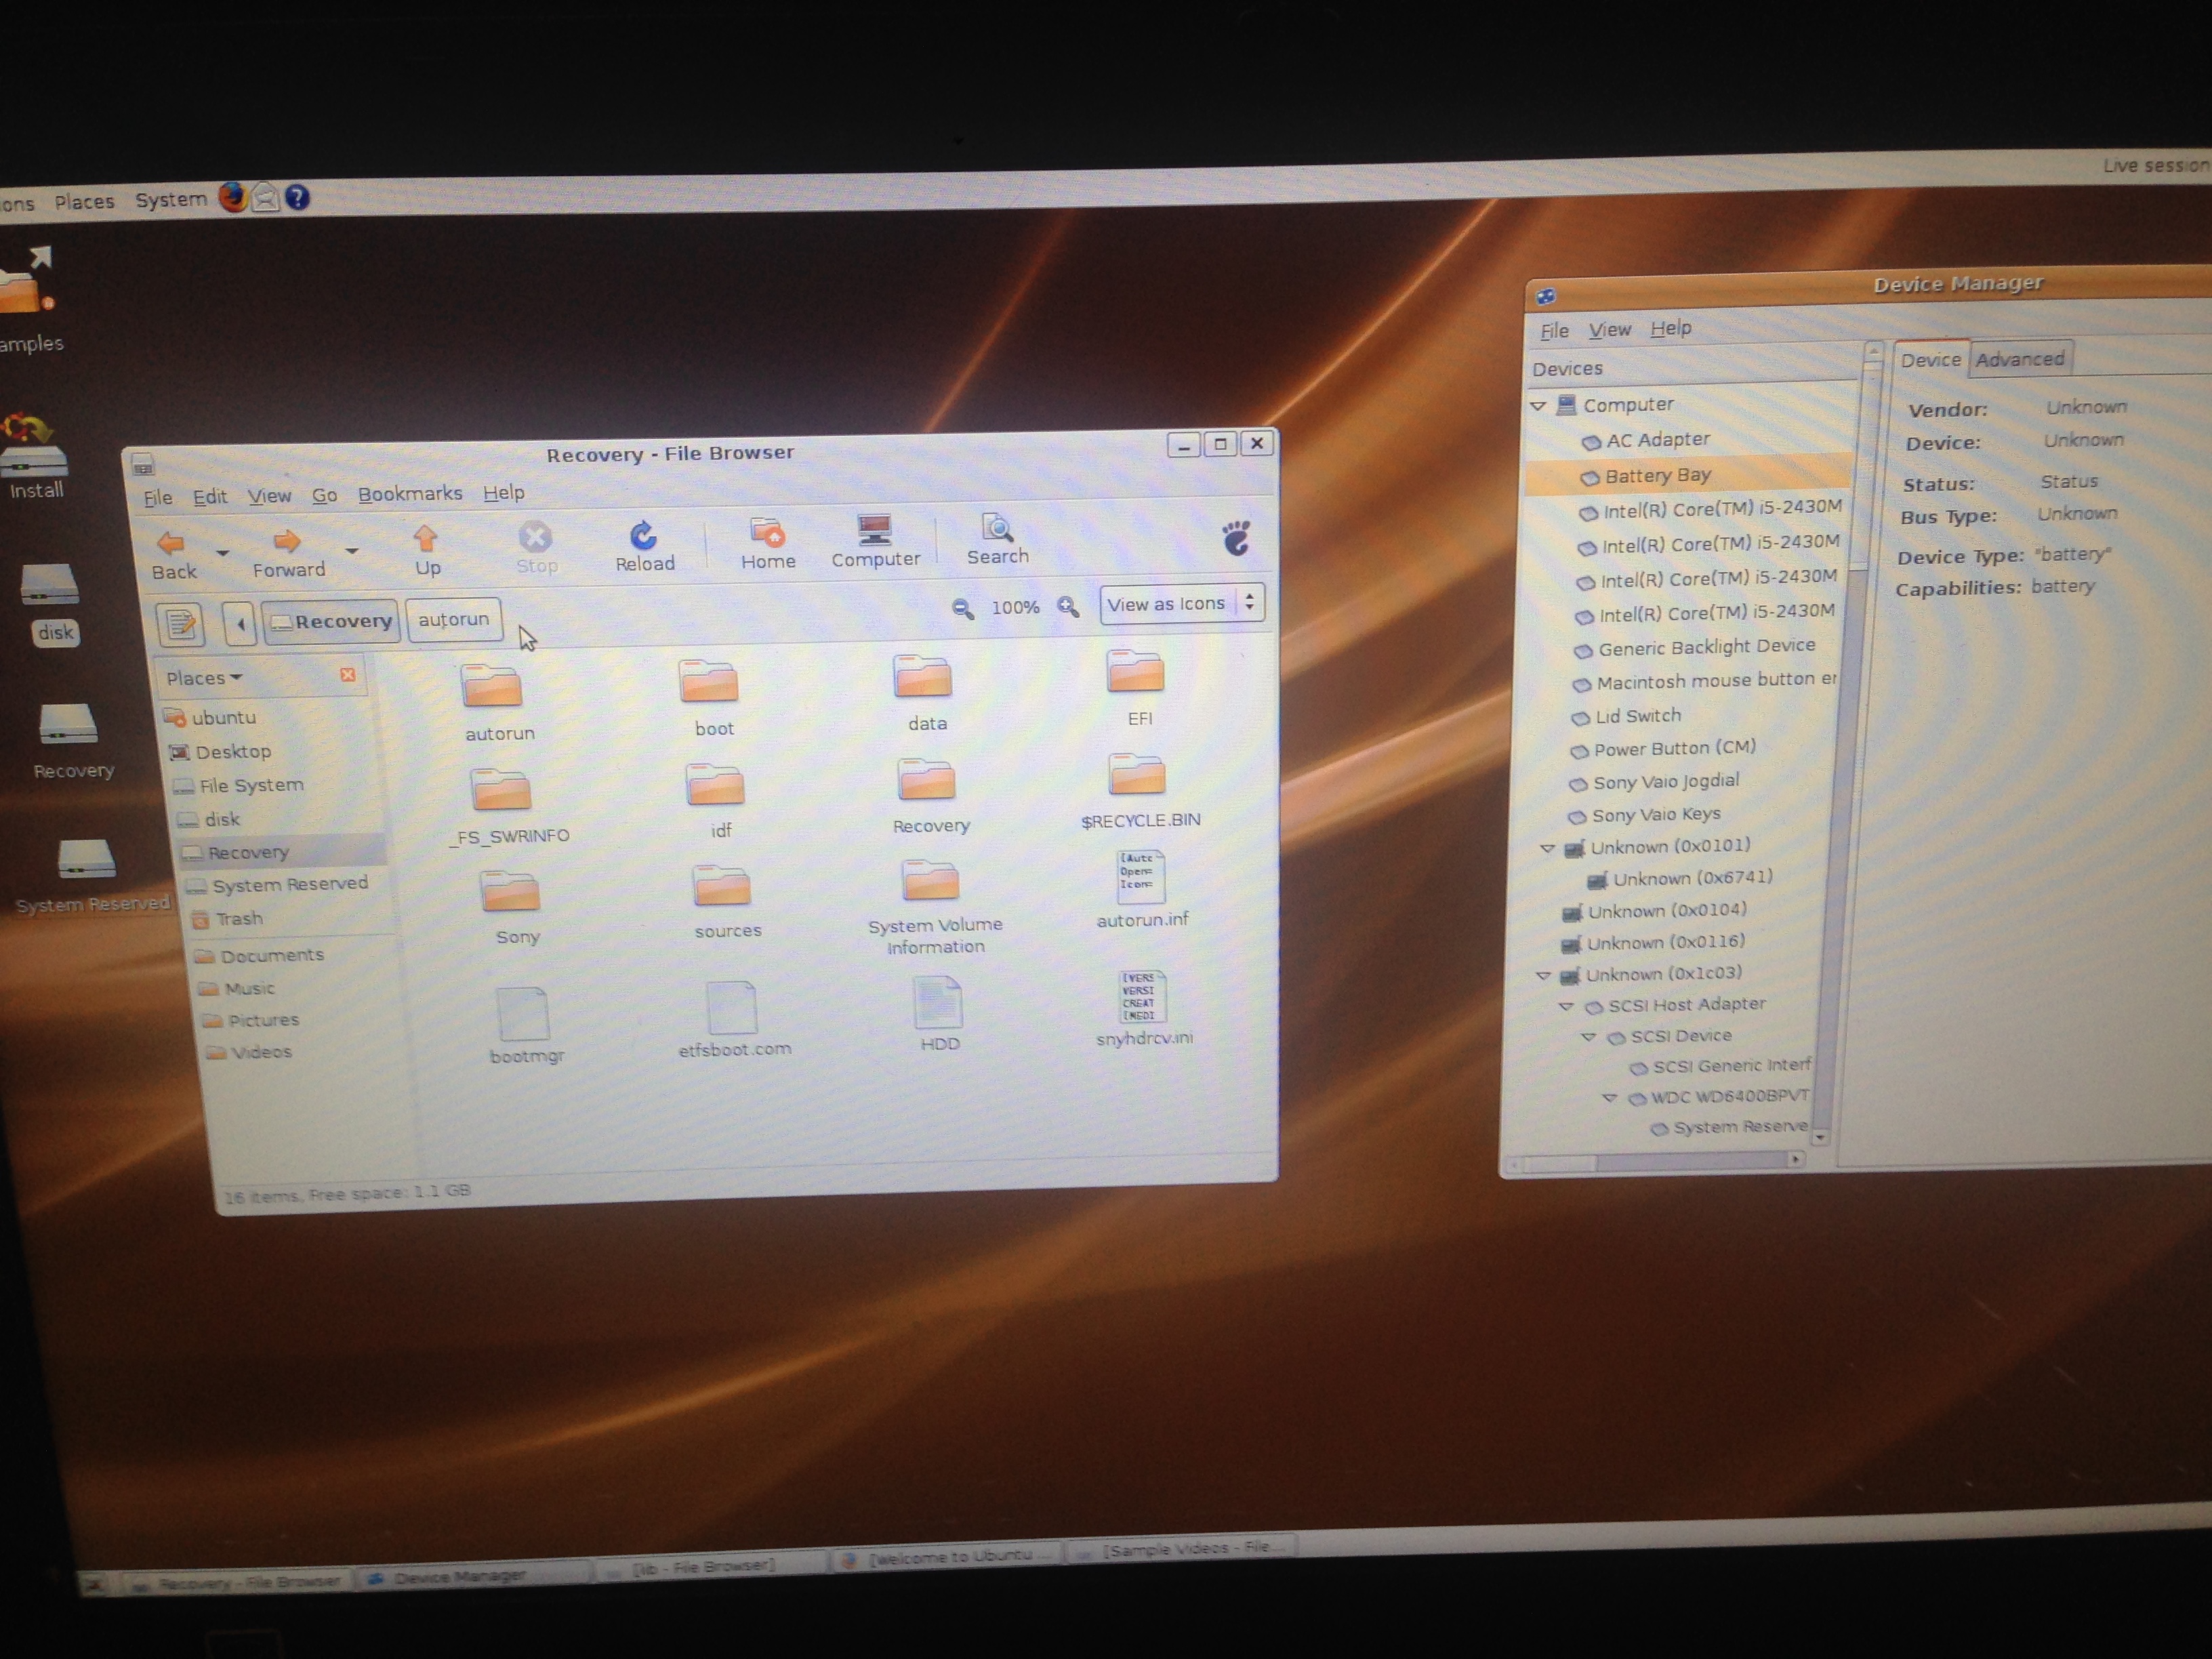Close the Places sidebar pane
The width and height of the screenshot is (2212, 1659).
[x=348, y=675]
